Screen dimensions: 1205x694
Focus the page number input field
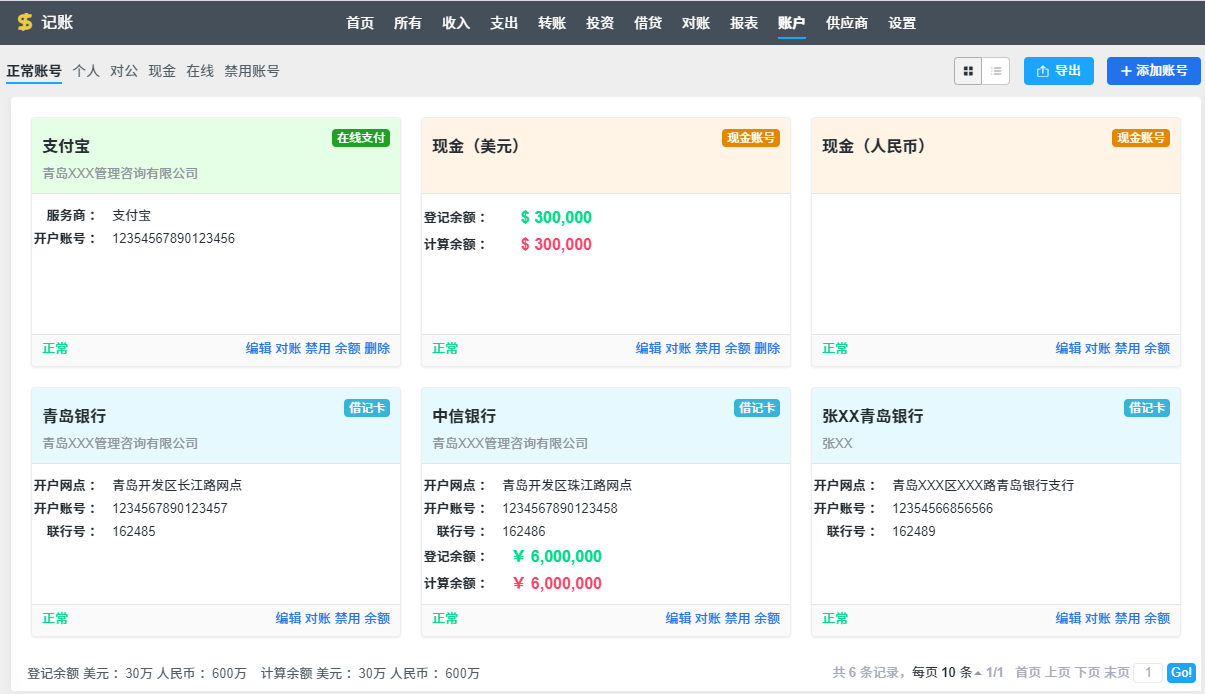click(1148, 673)
